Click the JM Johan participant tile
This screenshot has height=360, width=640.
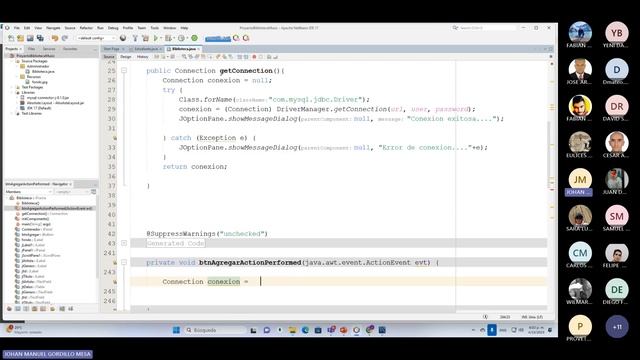(580, 182)
